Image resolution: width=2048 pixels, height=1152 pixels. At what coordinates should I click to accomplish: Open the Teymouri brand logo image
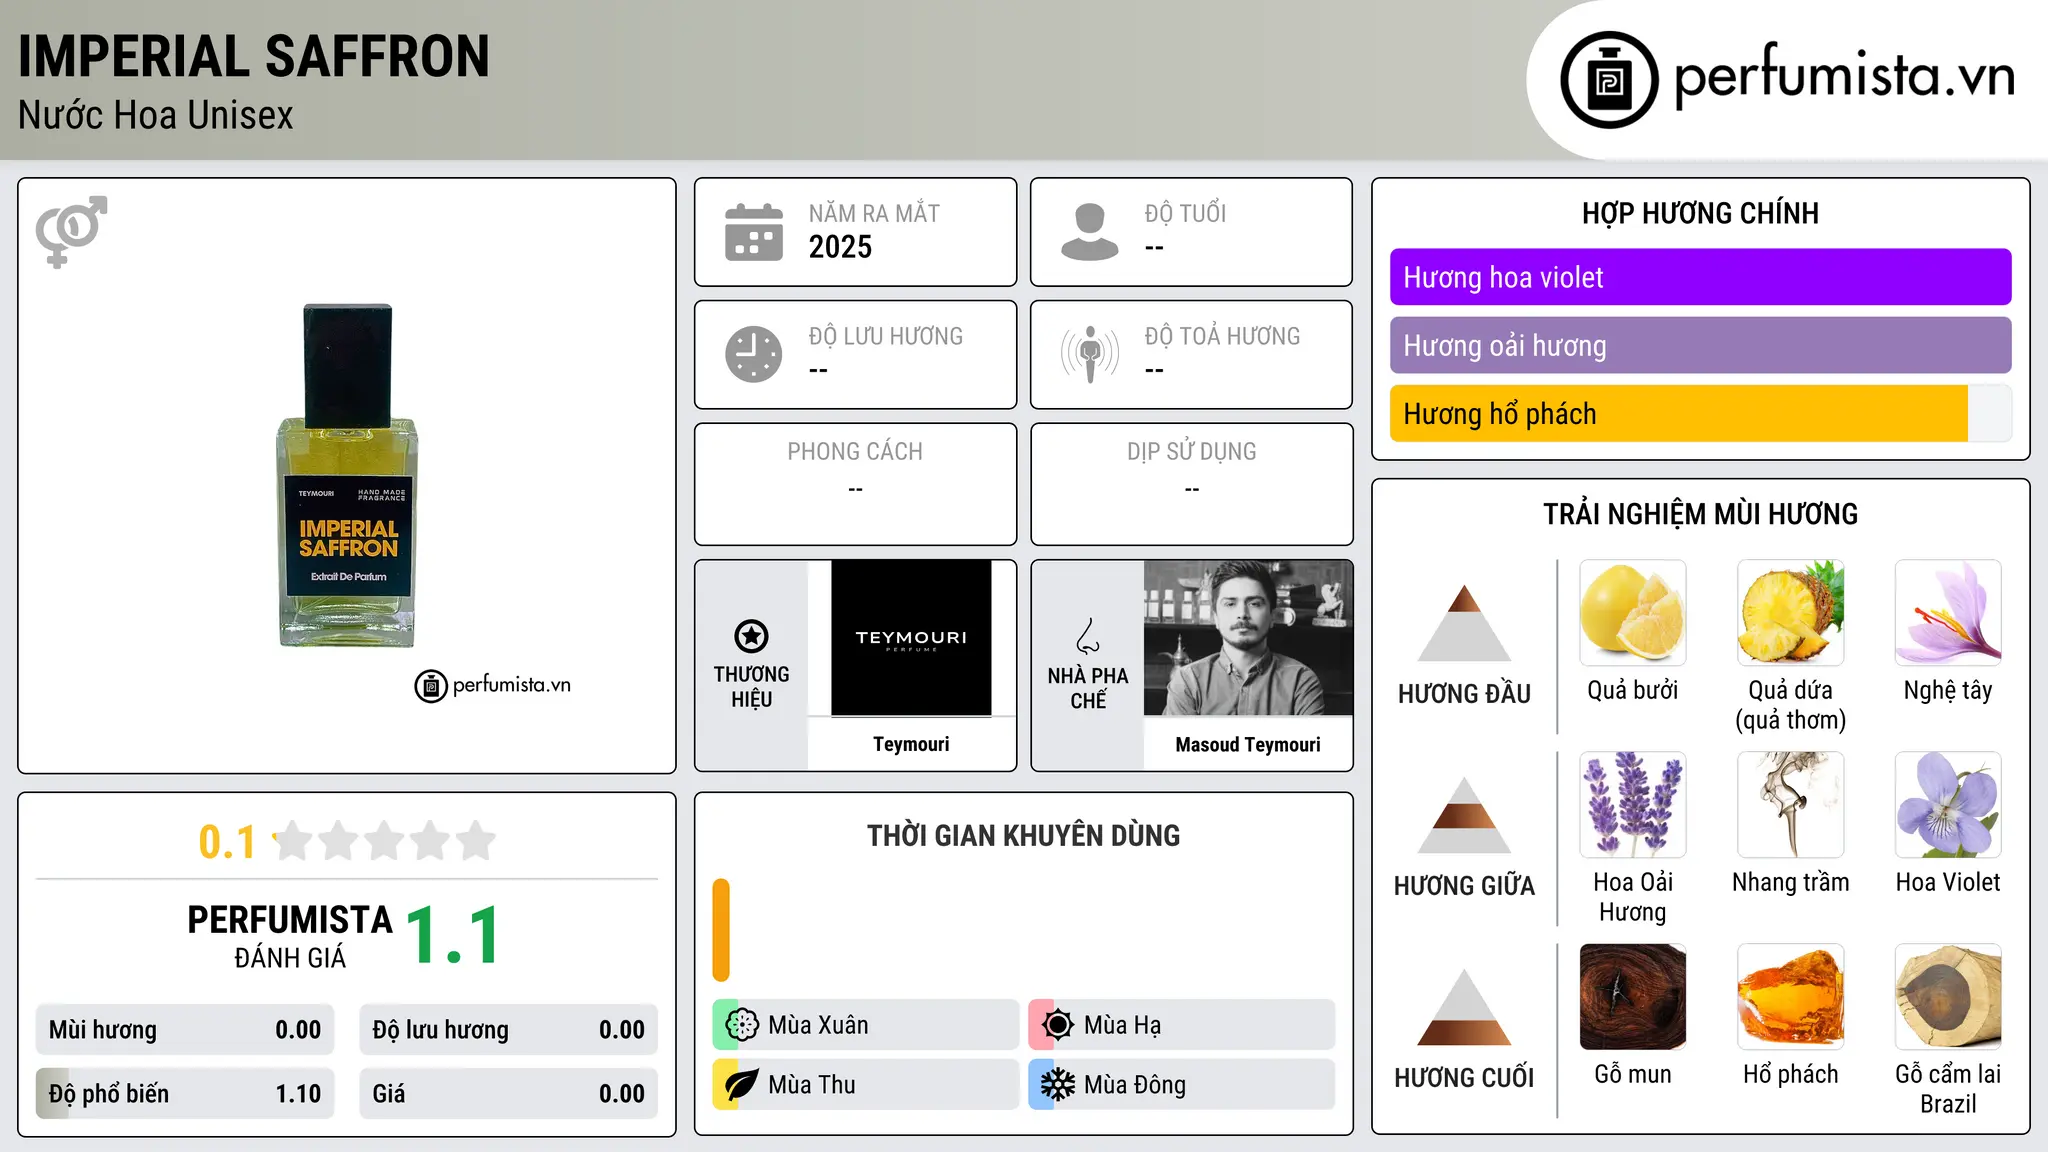coord(911,638)
